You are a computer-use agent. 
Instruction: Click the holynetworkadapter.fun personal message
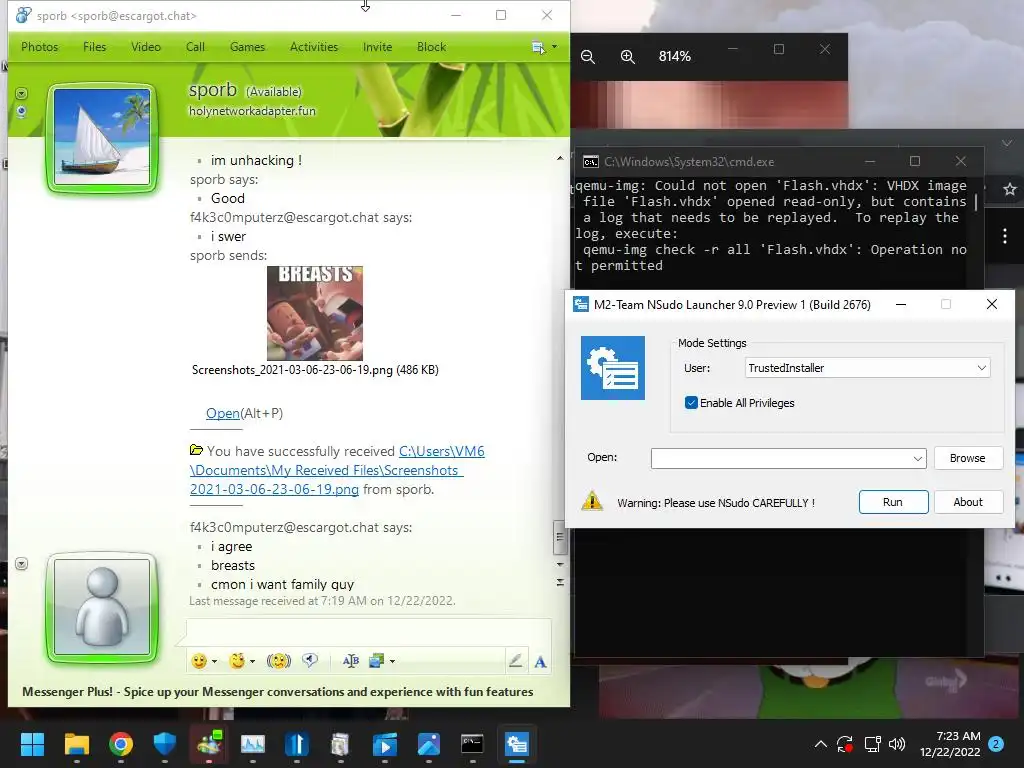pyautogui.click(x=252, y=111)
